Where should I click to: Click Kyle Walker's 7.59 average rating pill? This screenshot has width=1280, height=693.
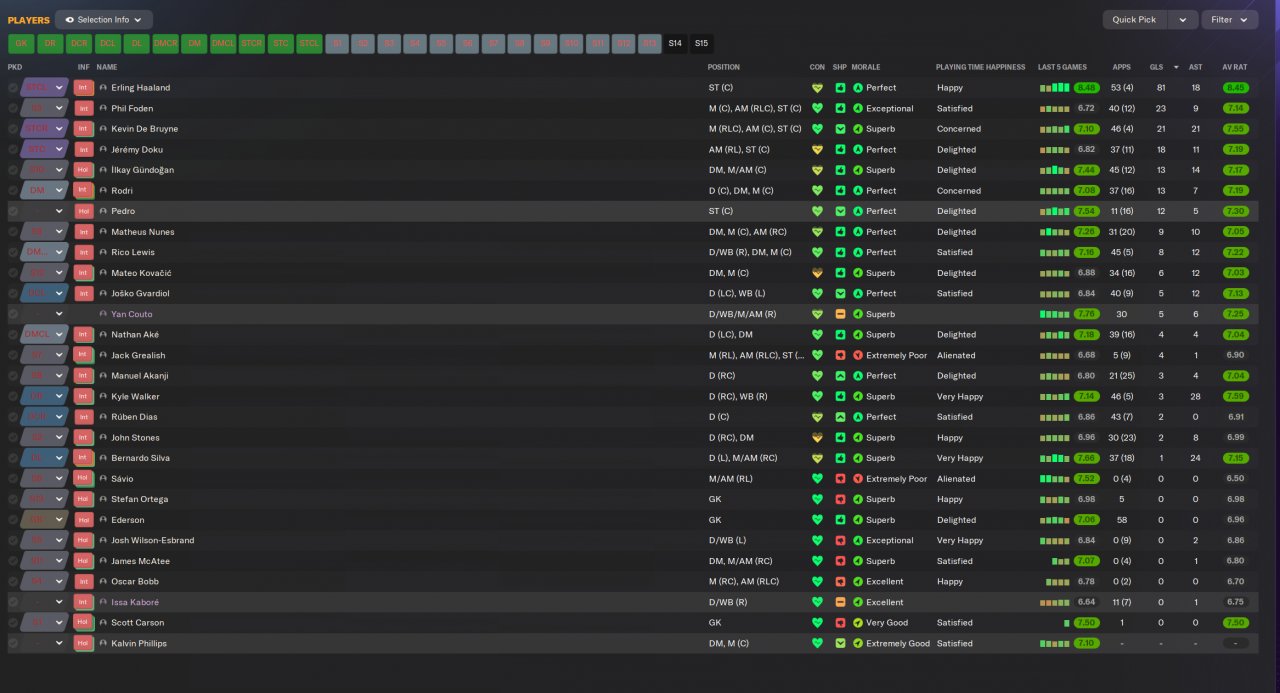tap(1235, 397)
